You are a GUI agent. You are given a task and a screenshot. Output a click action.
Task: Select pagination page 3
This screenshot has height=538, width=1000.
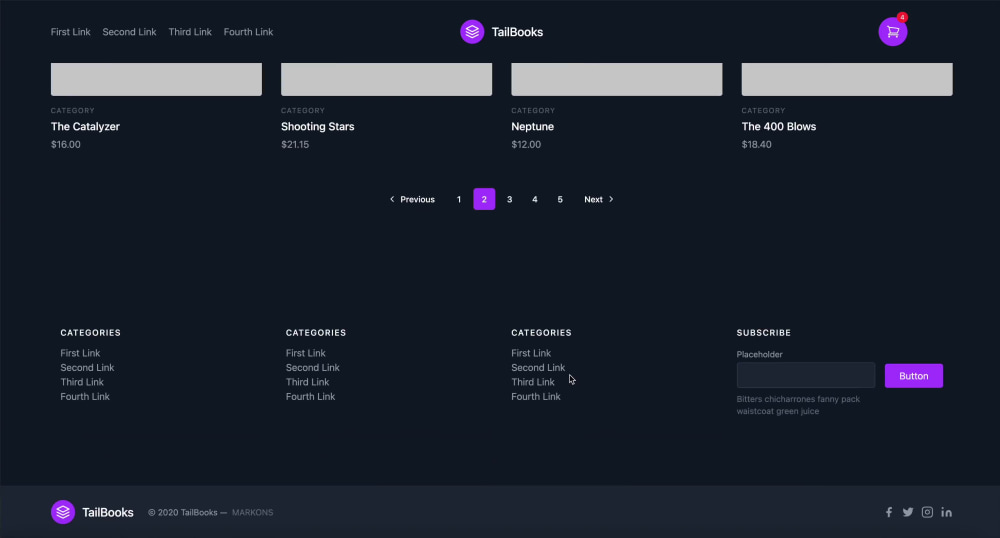coord(510,200)
